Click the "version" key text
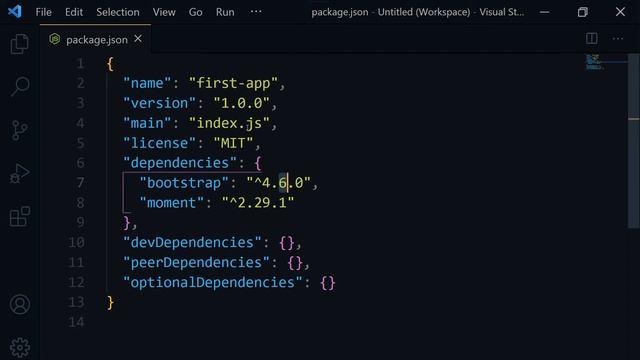Viewport: 640px width, 360px height. [x=159, y=103]
